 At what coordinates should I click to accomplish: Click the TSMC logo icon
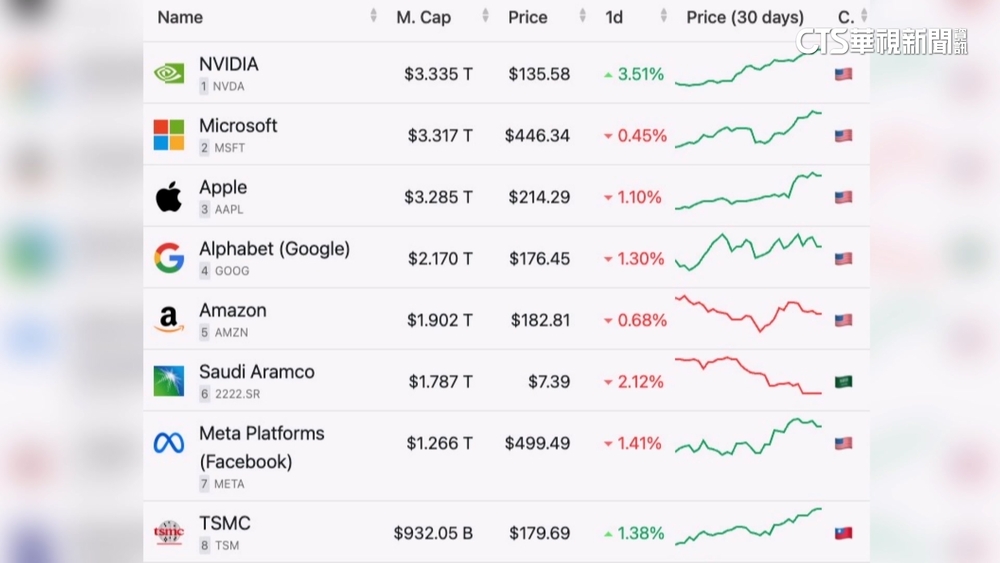pos(168,532)
